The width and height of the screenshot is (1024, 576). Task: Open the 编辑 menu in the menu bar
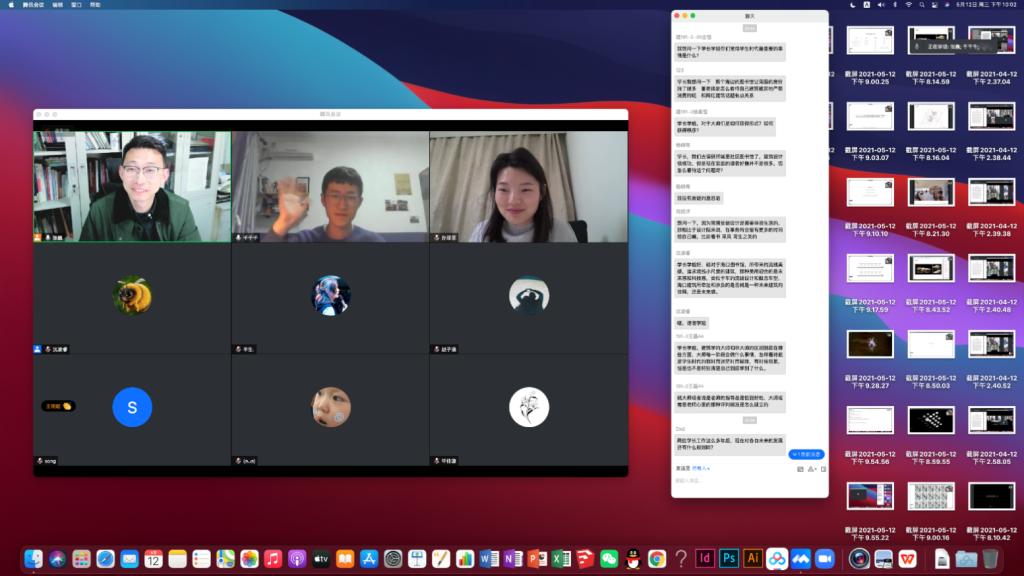57,5
